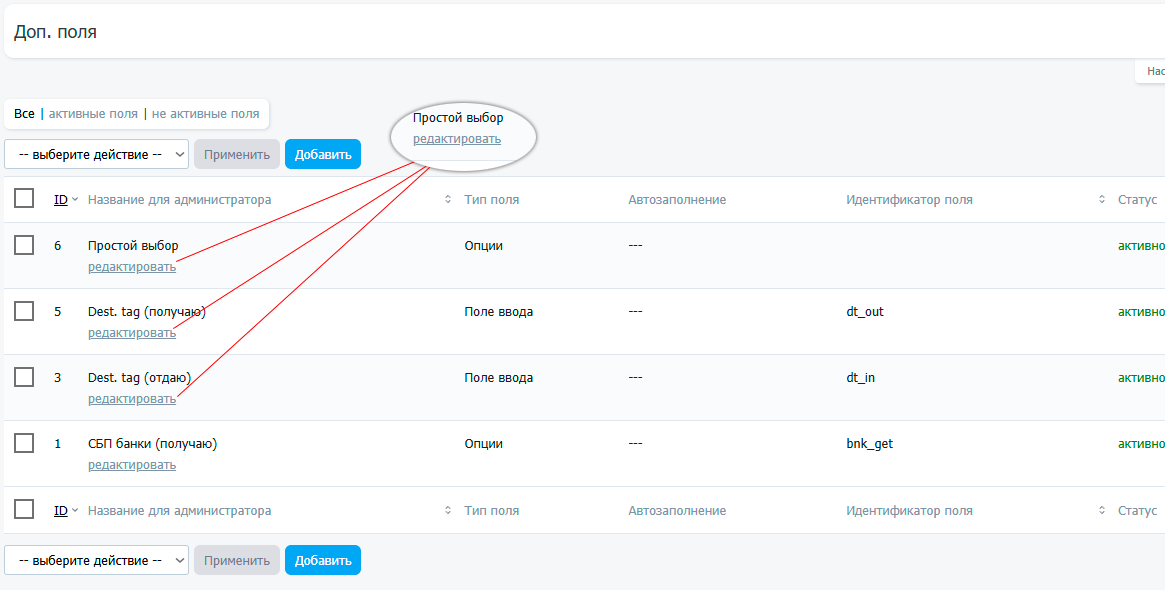1165x590 pixels.
Task: Click sort icon beside bottom Идентификатор поля
Action: point(1102,511)
